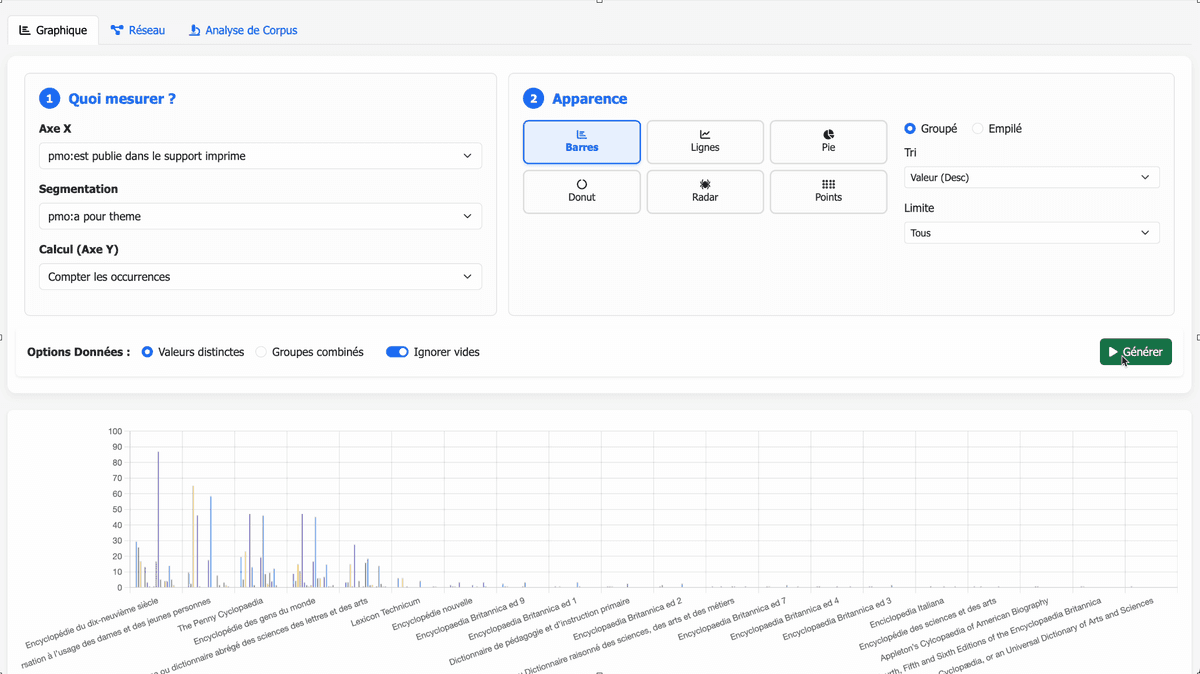This screenshot has width=1200, height=674.
Task: Select the Empilé radio button
Action: tap(978, 129)
